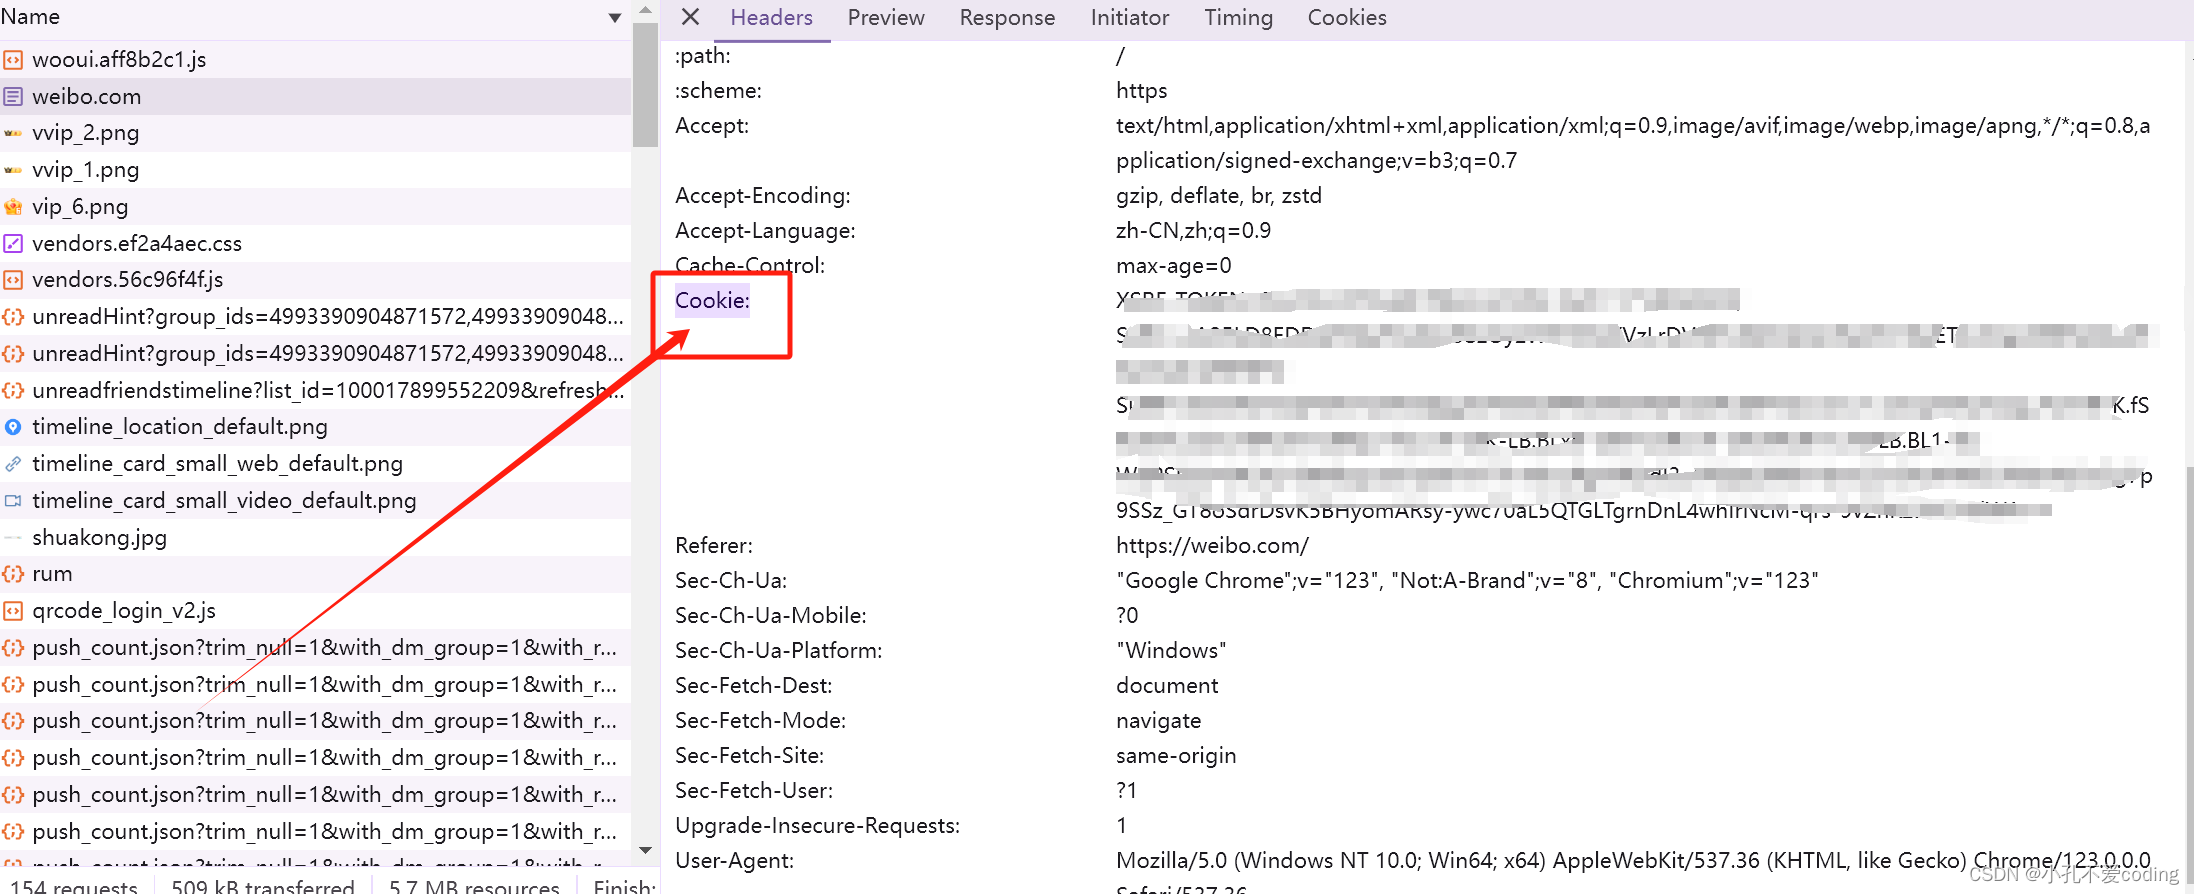Click the document icon of weibo.com
The image size is (2194, 894).
[13, 97]
